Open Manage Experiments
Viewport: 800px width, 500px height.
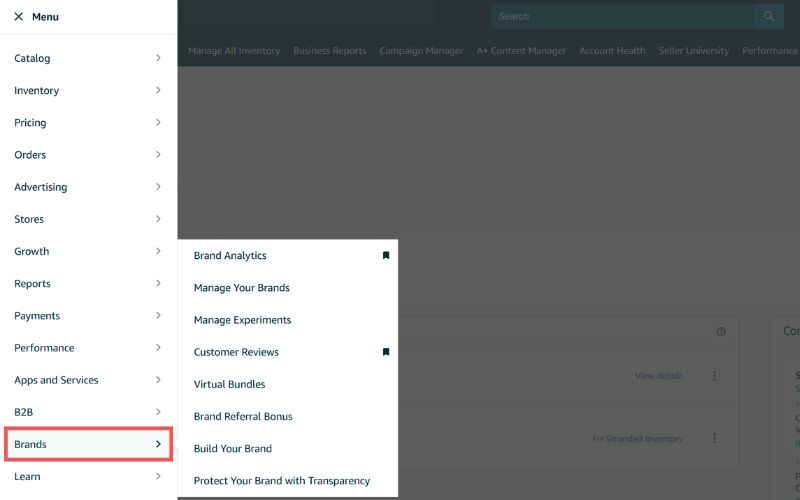click(242, 320)
